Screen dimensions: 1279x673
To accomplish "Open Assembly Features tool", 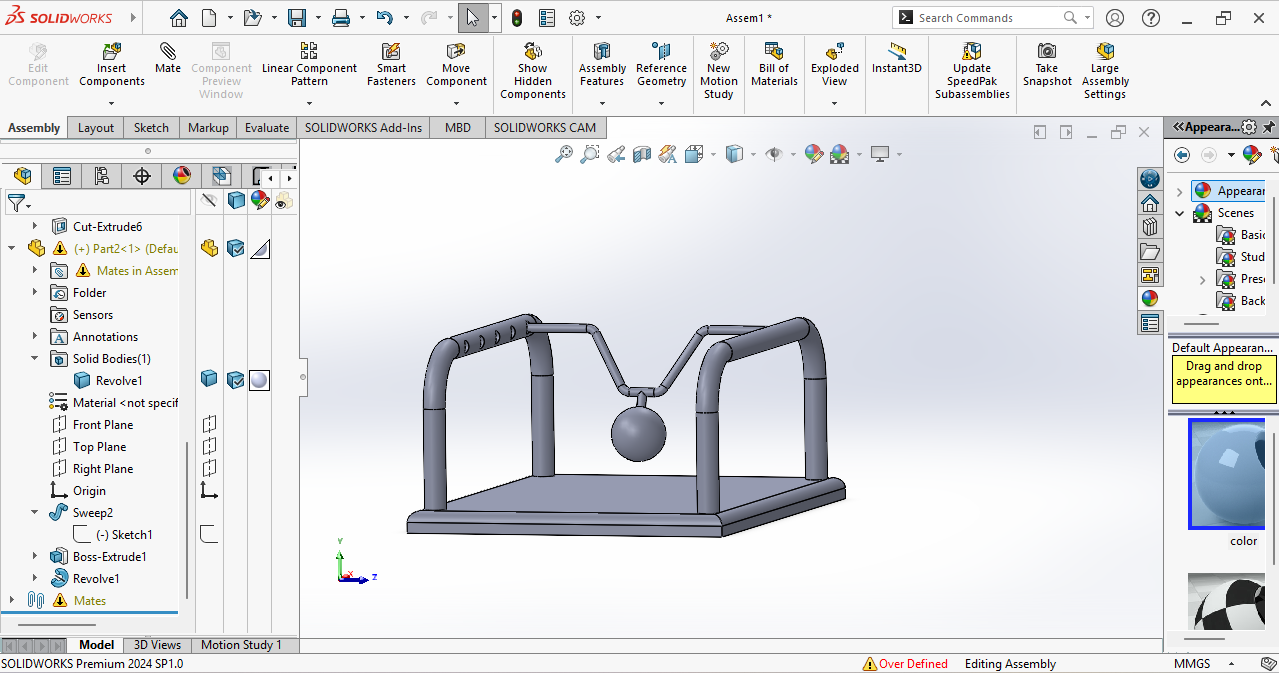I will 602,64.
